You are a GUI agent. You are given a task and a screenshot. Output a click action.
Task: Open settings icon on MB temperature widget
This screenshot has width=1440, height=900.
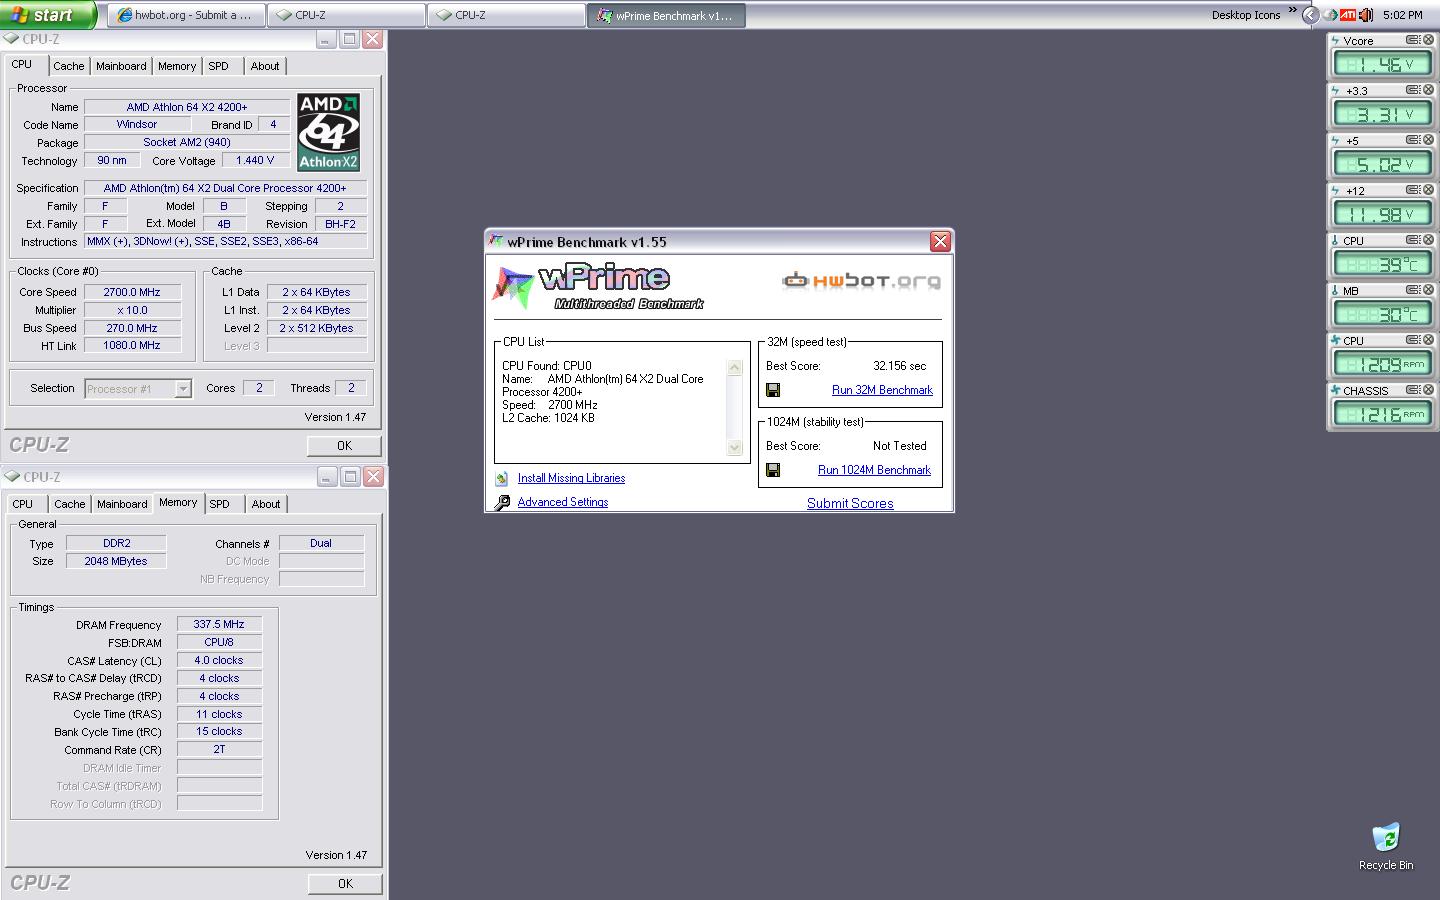1413,290
